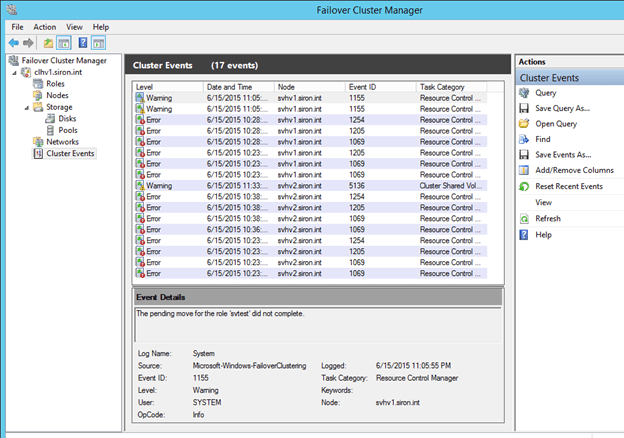Viewport: 624px width, 438px height.
Task: Open the Action menu
Action: (44, 26)
